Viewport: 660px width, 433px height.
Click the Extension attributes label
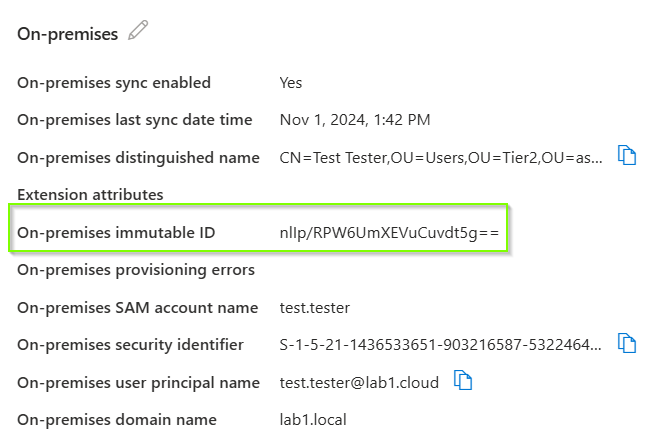tap(90, 194)
